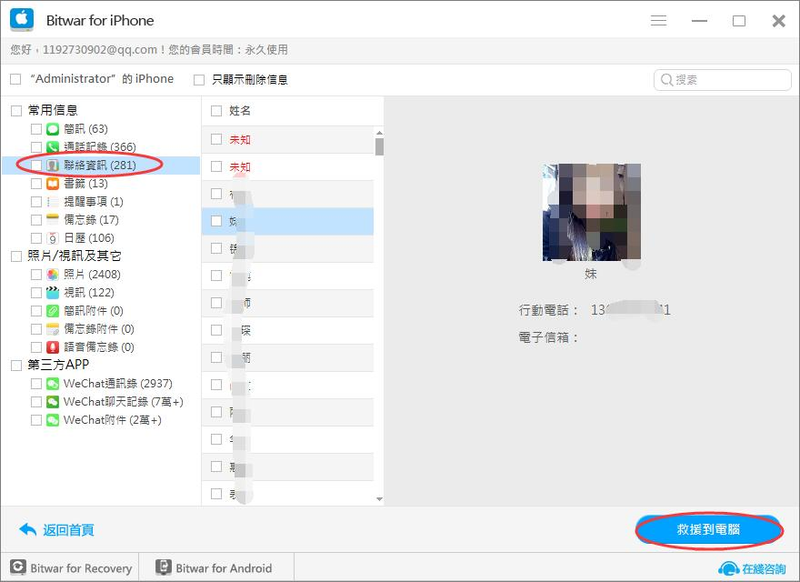The width and height of the screenshot is (800, 582).
Task: Click the 返回首頁 link
Action: point(68,530)
